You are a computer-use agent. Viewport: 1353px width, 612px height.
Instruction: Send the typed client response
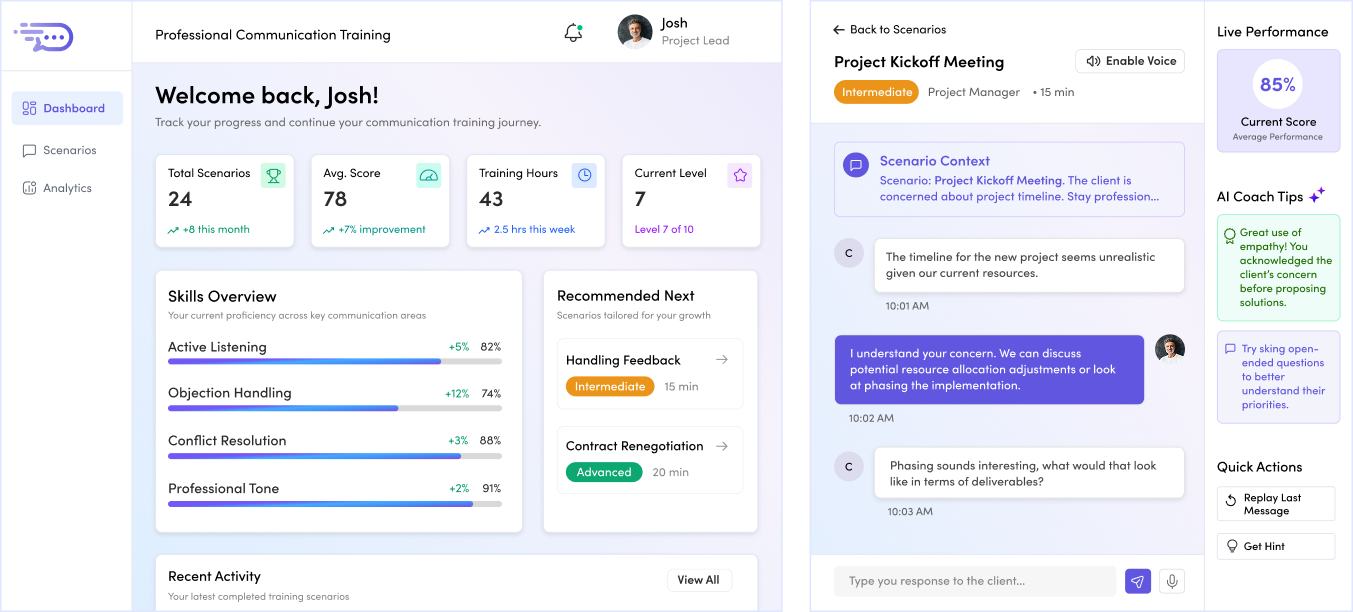(x=1137, y=581)
